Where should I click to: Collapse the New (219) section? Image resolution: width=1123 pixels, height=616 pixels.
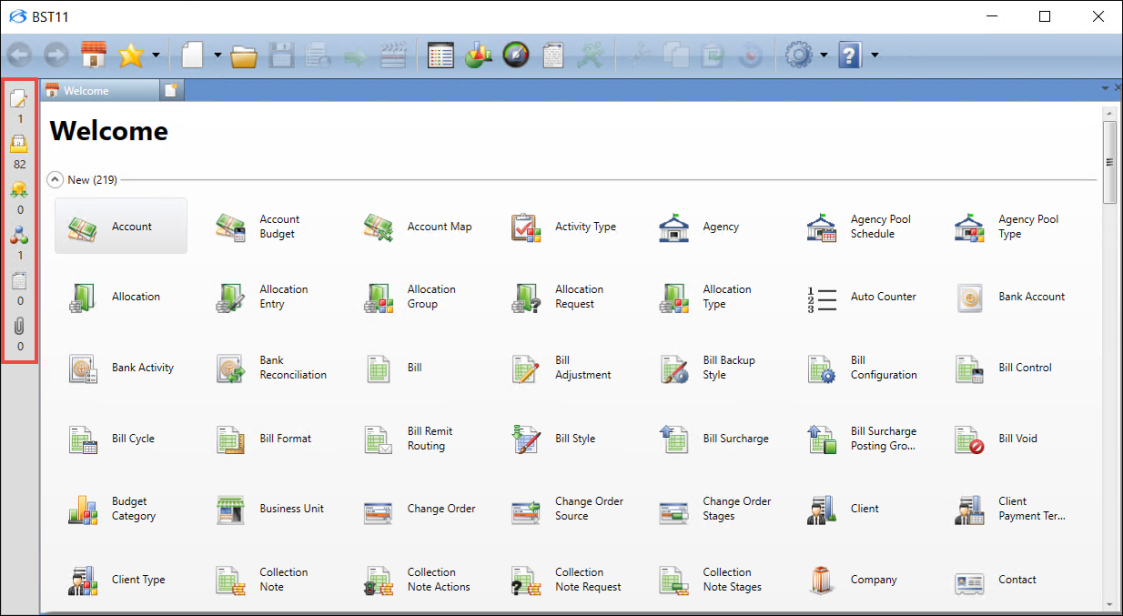click(56, 180)
